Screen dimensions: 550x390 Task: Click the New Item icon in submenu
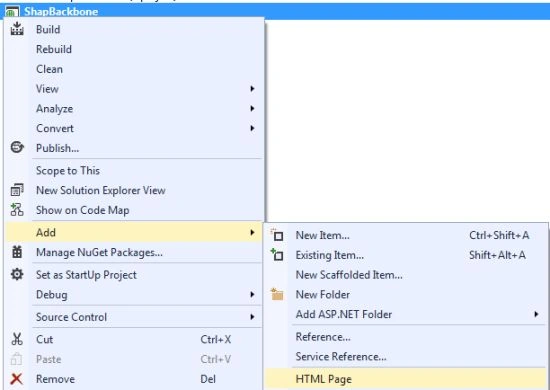[277, 235]
